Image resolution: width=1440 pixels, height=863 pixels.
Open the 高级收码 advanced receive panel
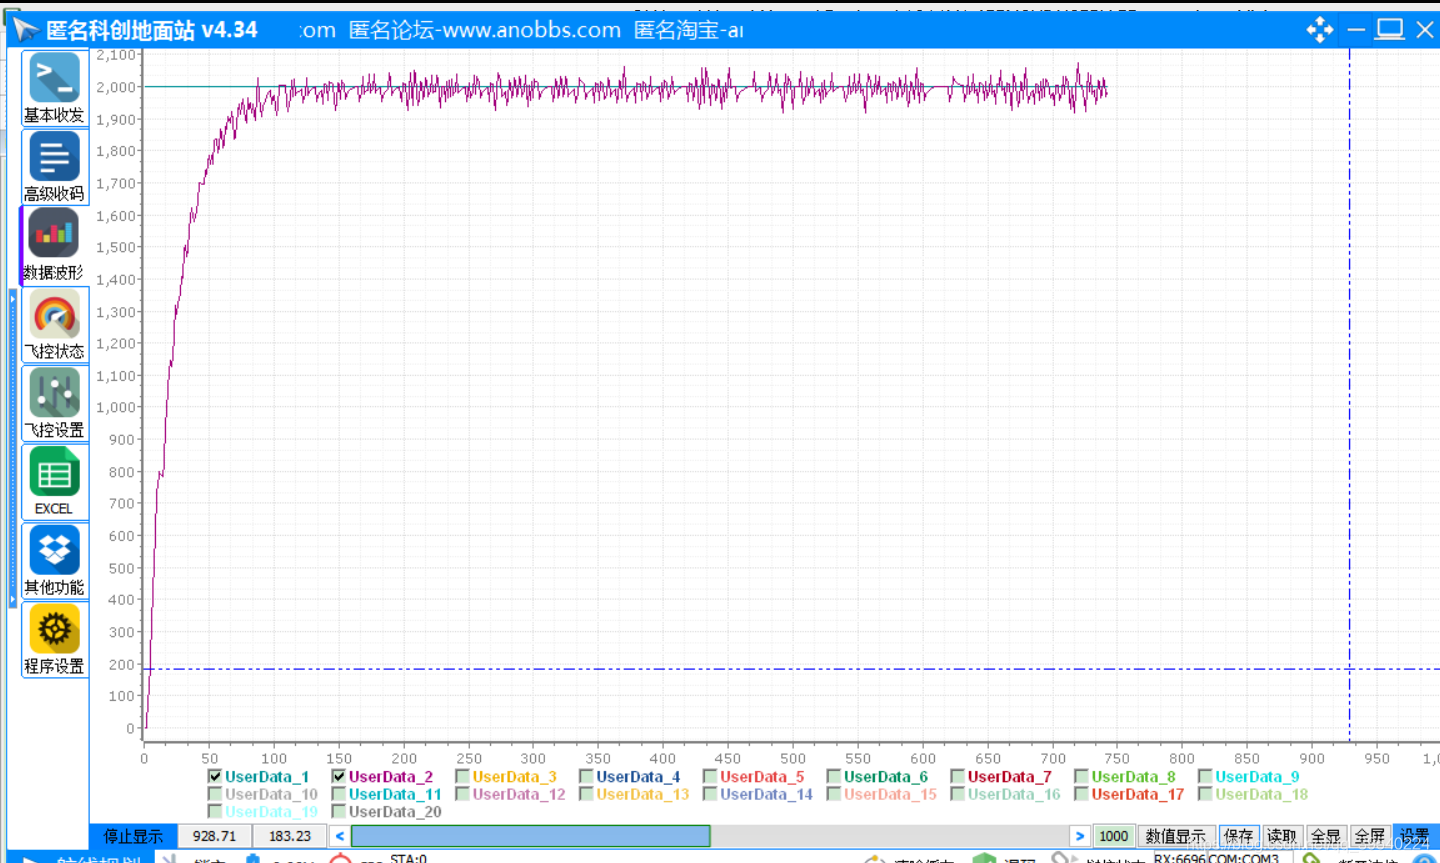pos(55,167)
